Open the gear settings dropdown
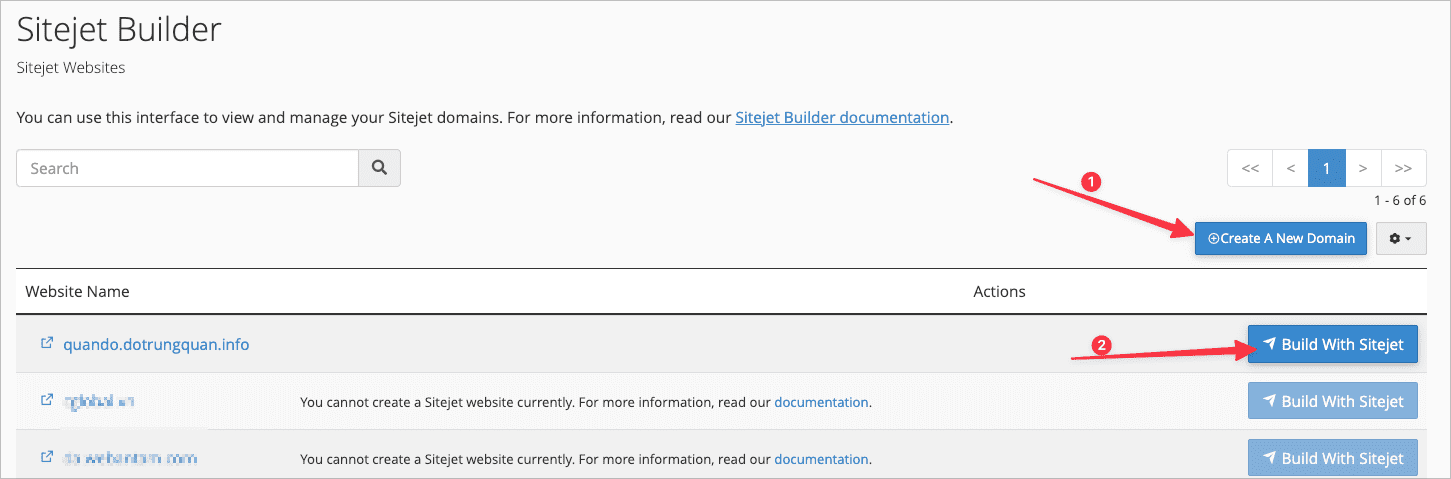 1401,238
